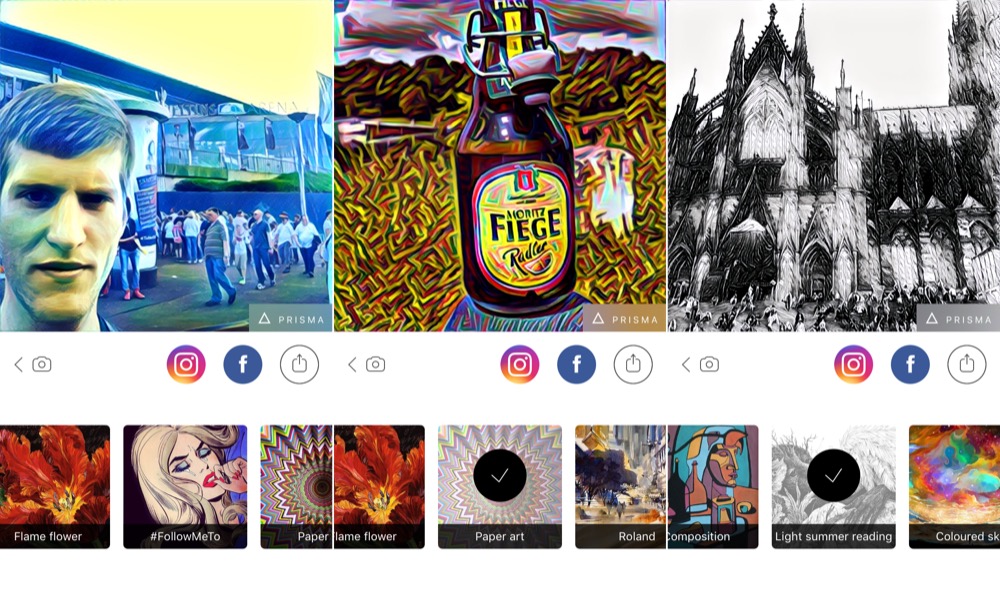The width and height of the screenshot is (1000, 590).
Task: Tap back chevron below cathedral sketch
Action: (x=686, y=364)
